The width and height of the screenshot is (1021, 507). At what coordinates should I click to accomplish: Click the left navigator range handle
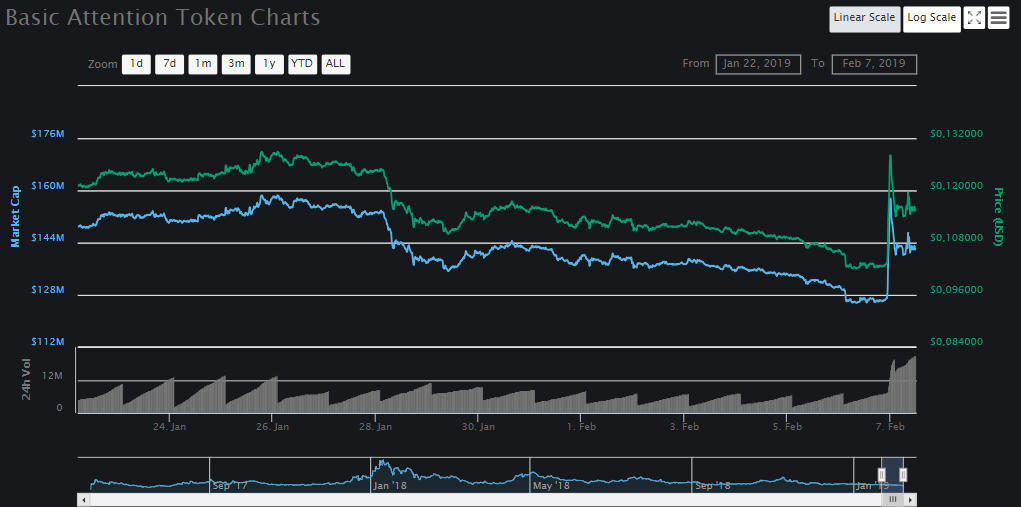881,474
